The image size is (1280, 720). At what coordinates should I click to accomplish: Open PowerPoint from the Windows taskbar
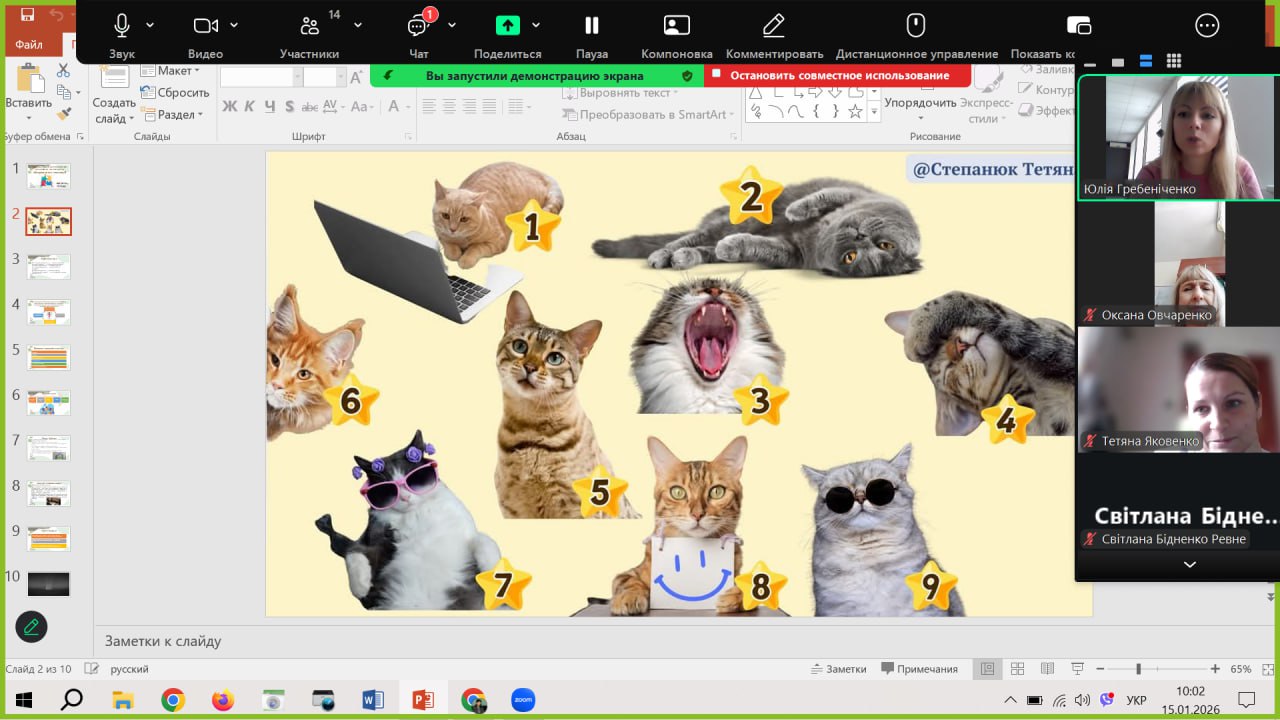coord(423,700)
